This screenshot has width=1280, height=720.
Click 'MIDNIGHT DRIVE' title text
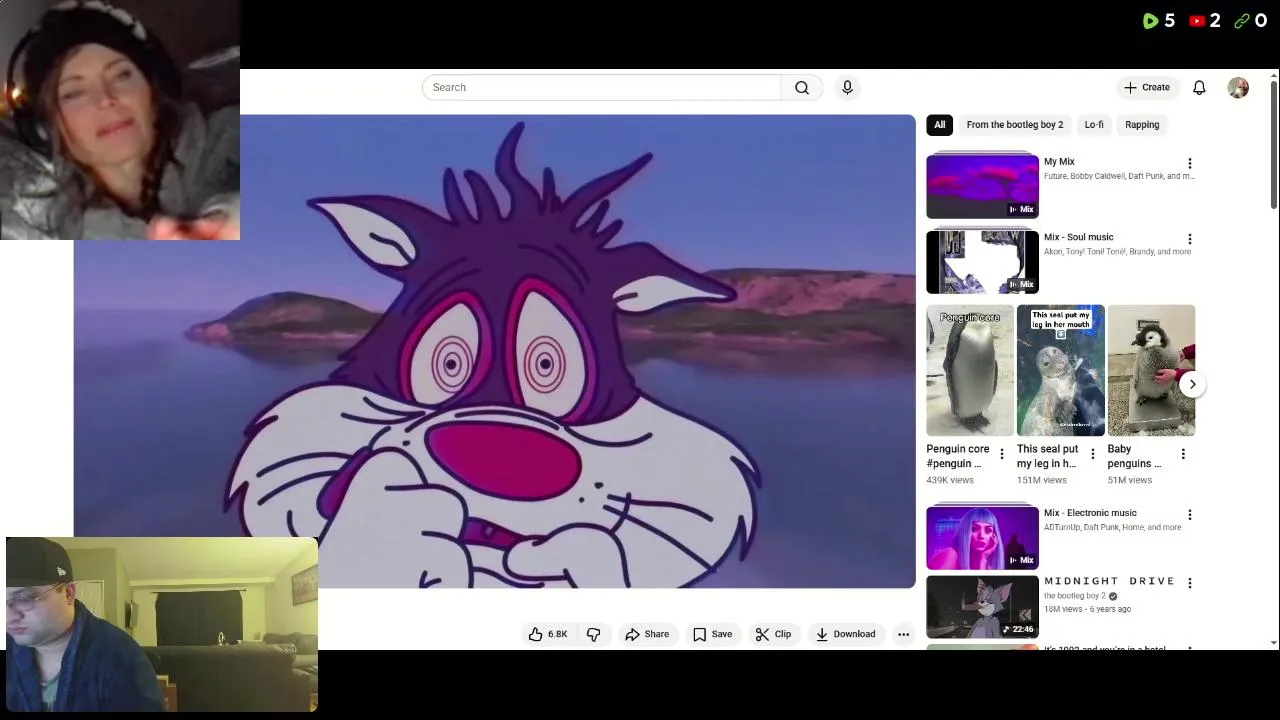tap(1108, 581)
